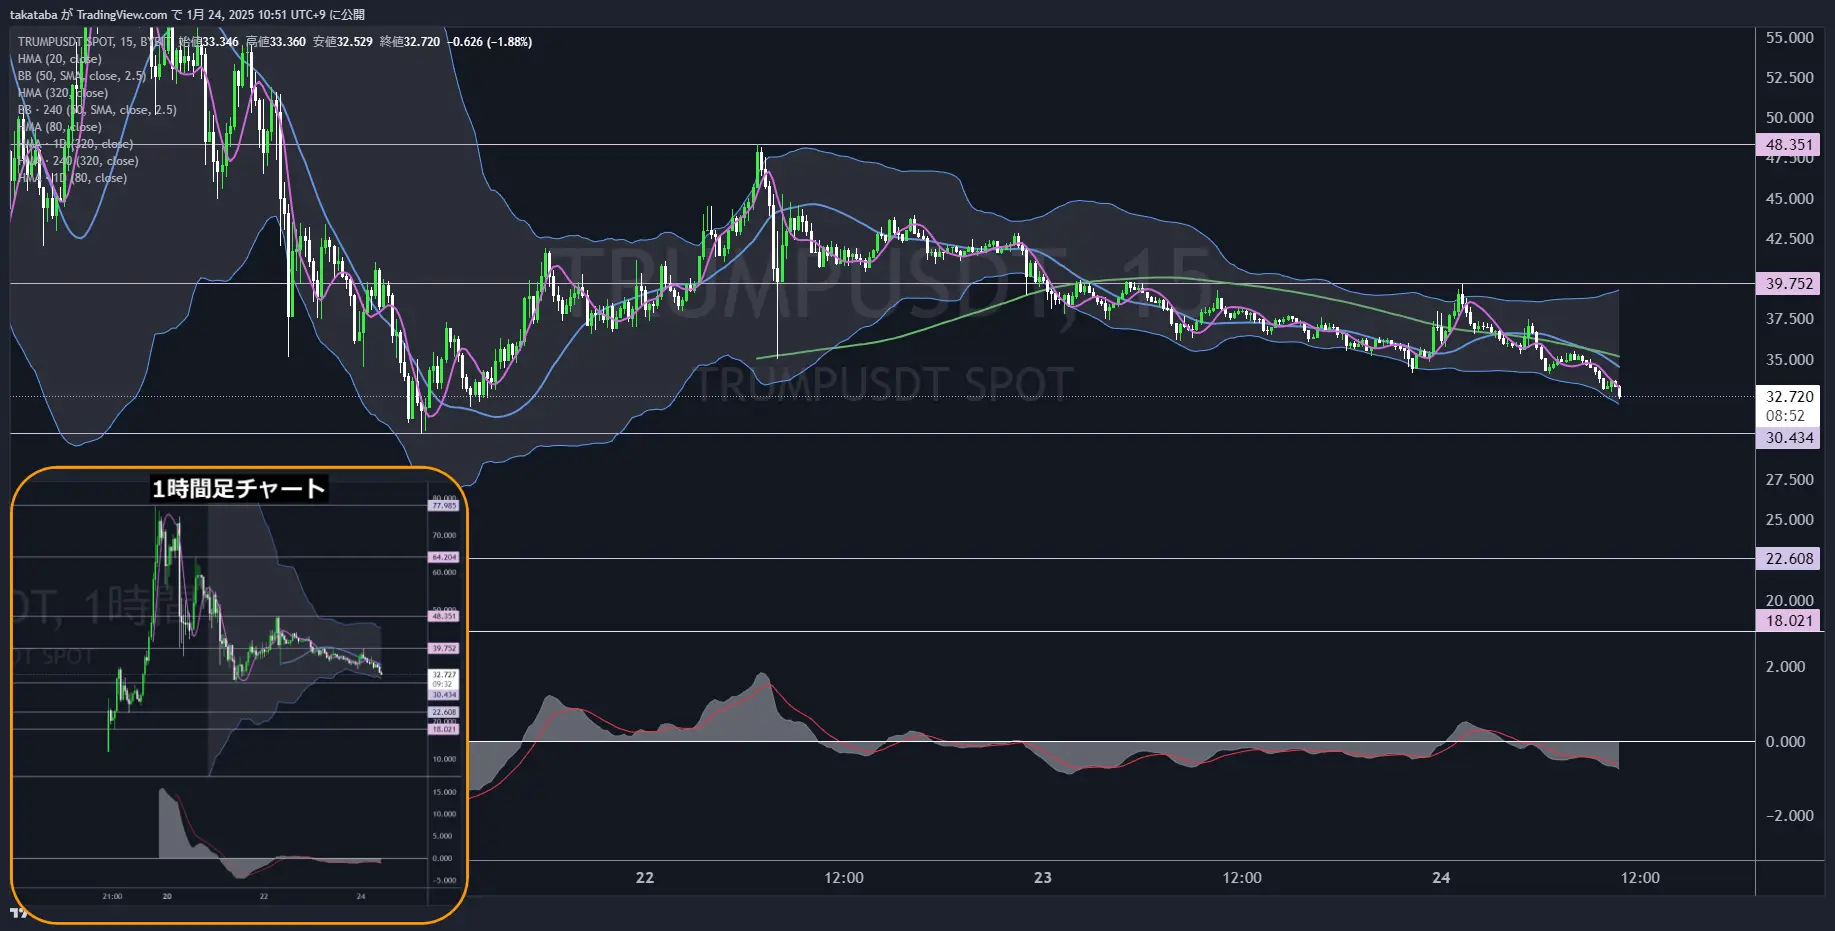
Task: Click the 52.500 price axis label
Action: pyautogui.click(x=1789, y=78)
